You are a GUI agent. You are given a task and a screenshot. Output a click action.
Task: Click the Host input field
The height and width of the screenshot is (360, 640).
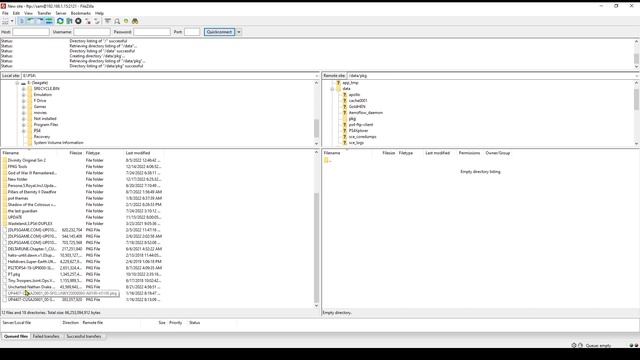[x=31, y=32]
